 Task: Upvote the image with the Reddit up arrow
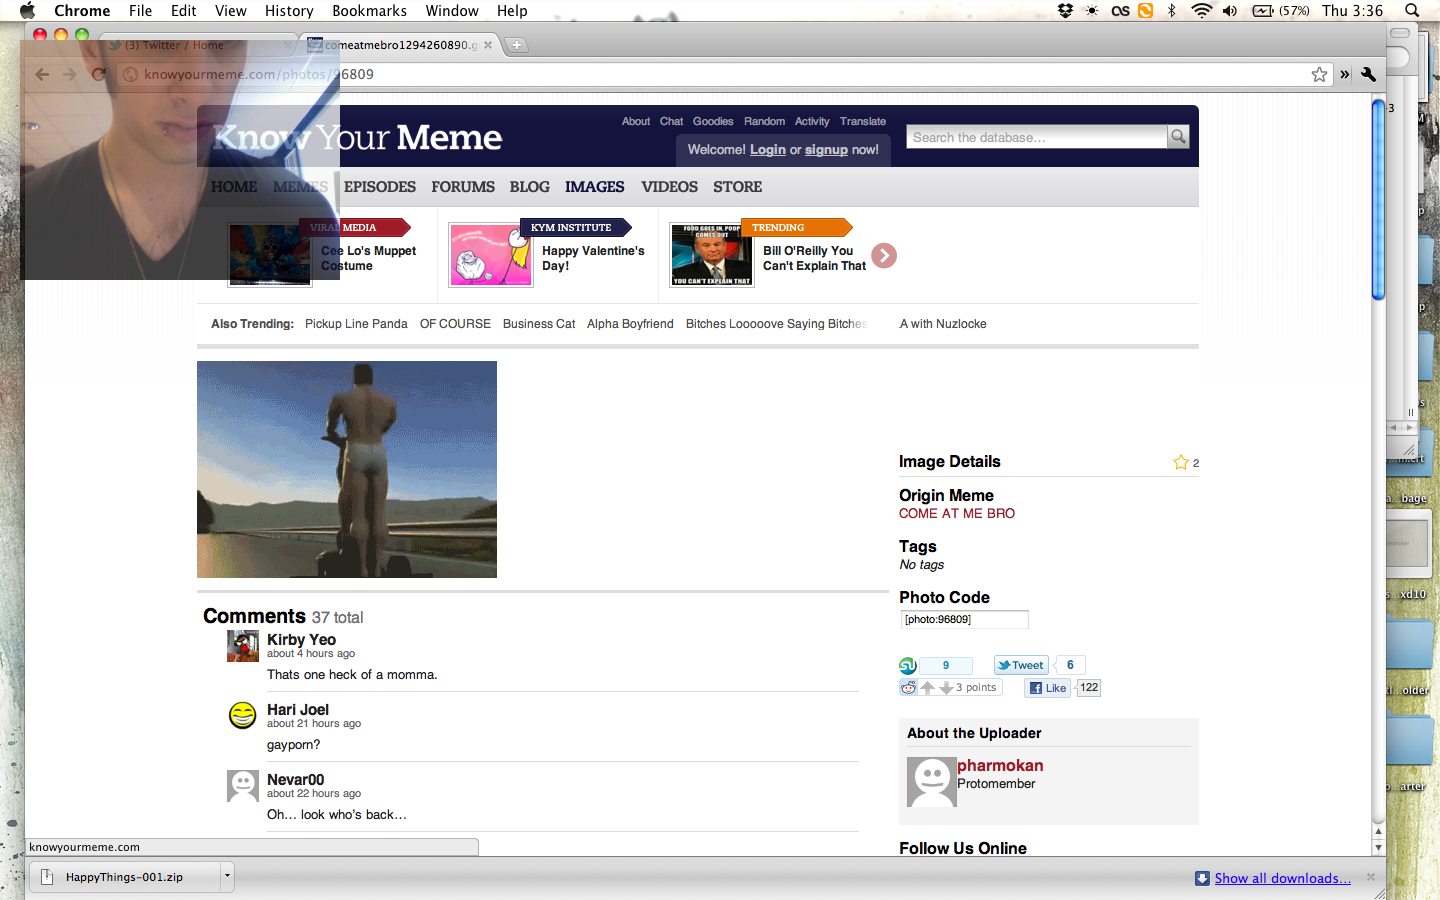coord(928,688)
